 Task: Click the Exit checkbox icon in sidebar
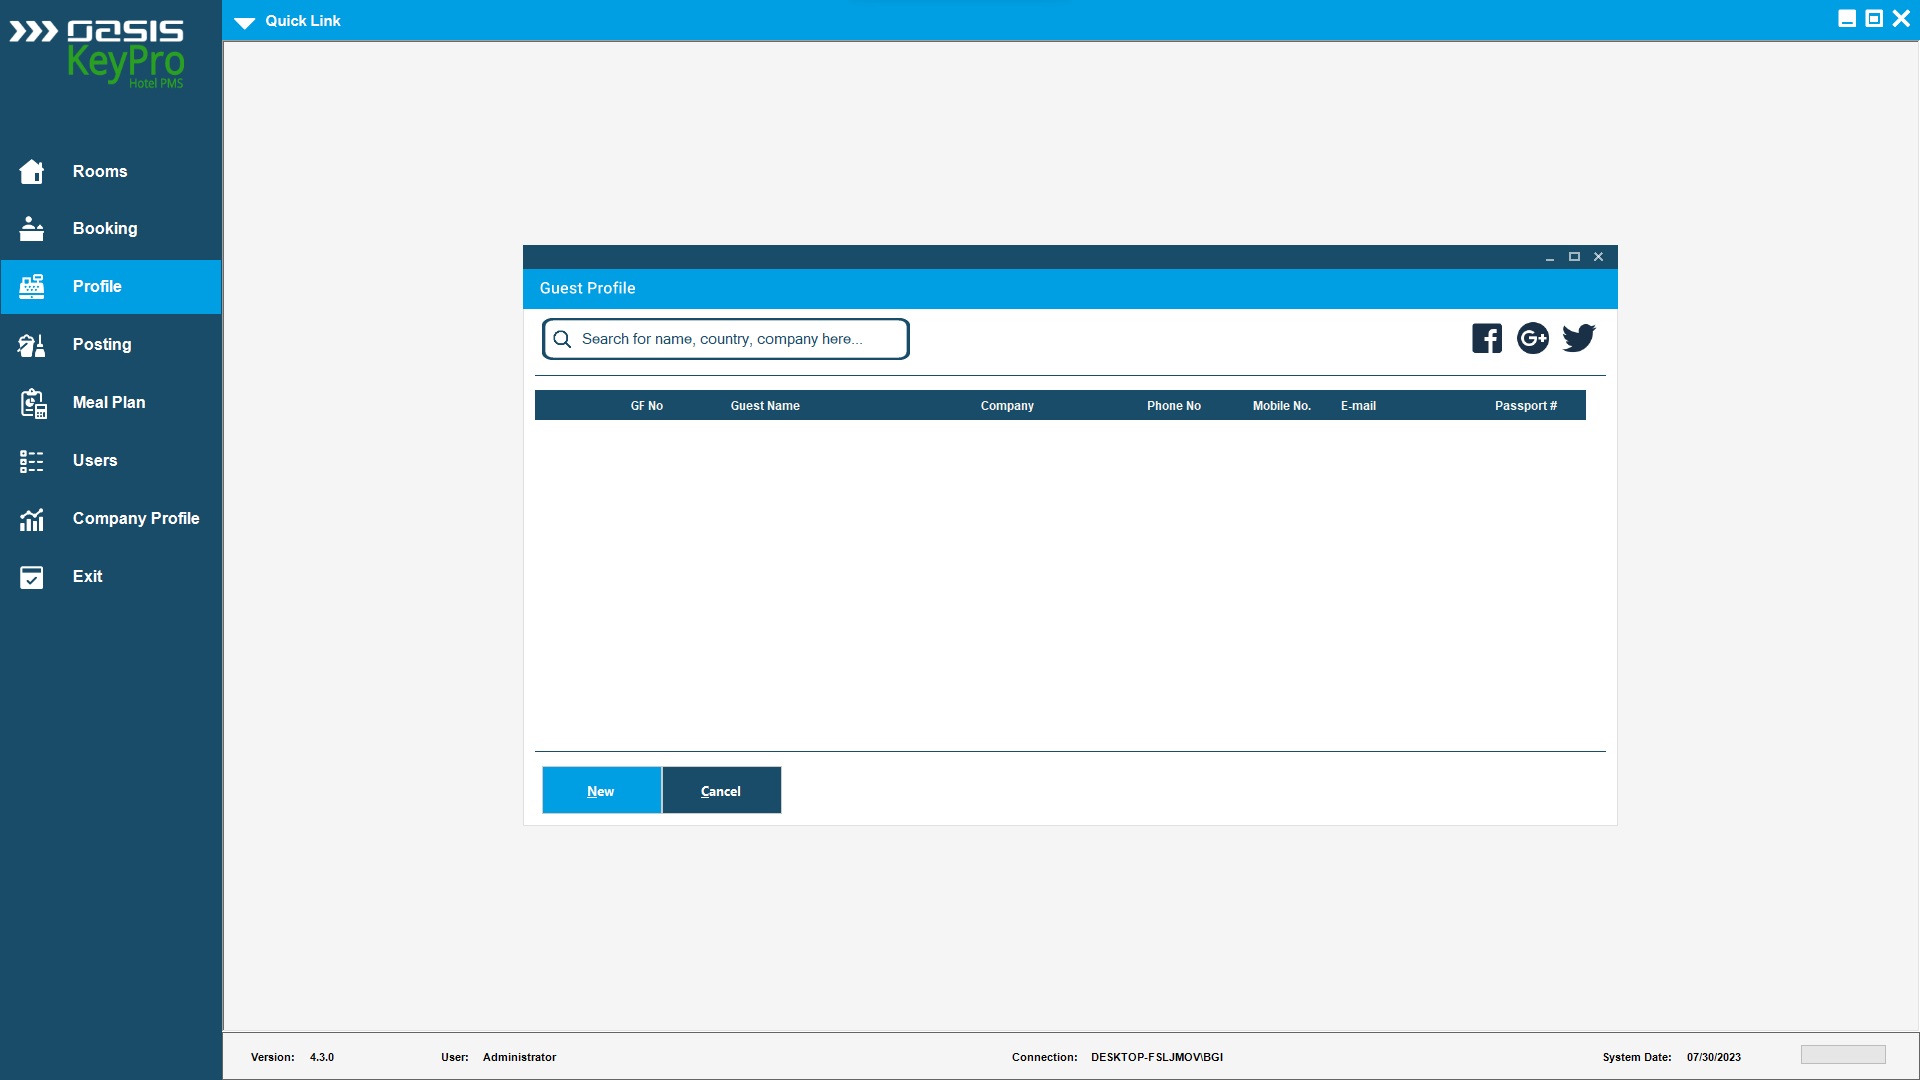pos(32,577)
